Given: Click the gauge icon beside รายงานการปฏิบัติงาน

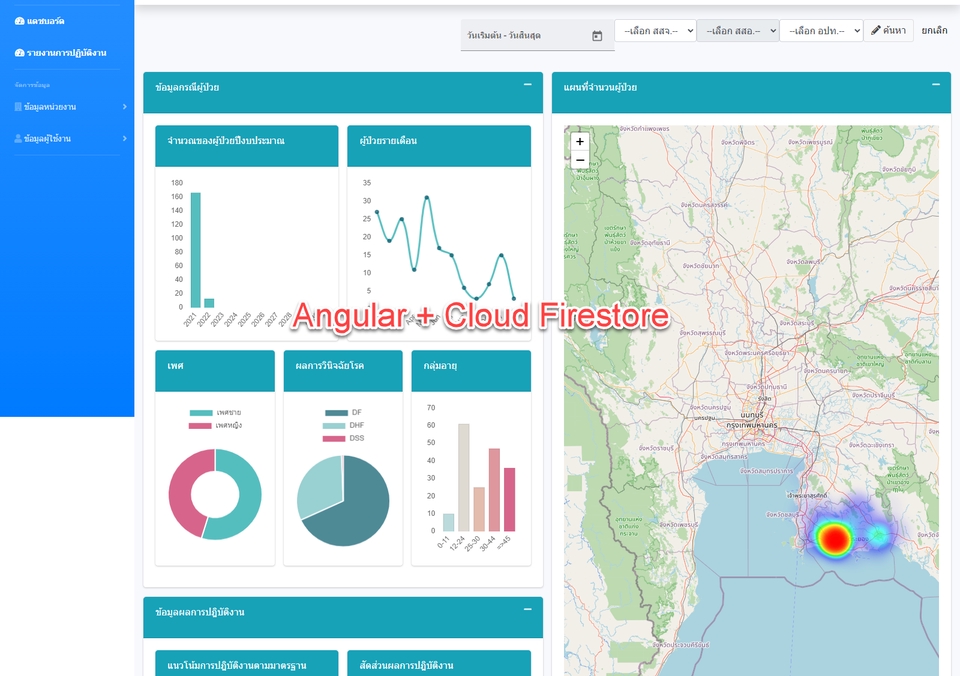Looking at the screenshot, I should tap(20, 53).
